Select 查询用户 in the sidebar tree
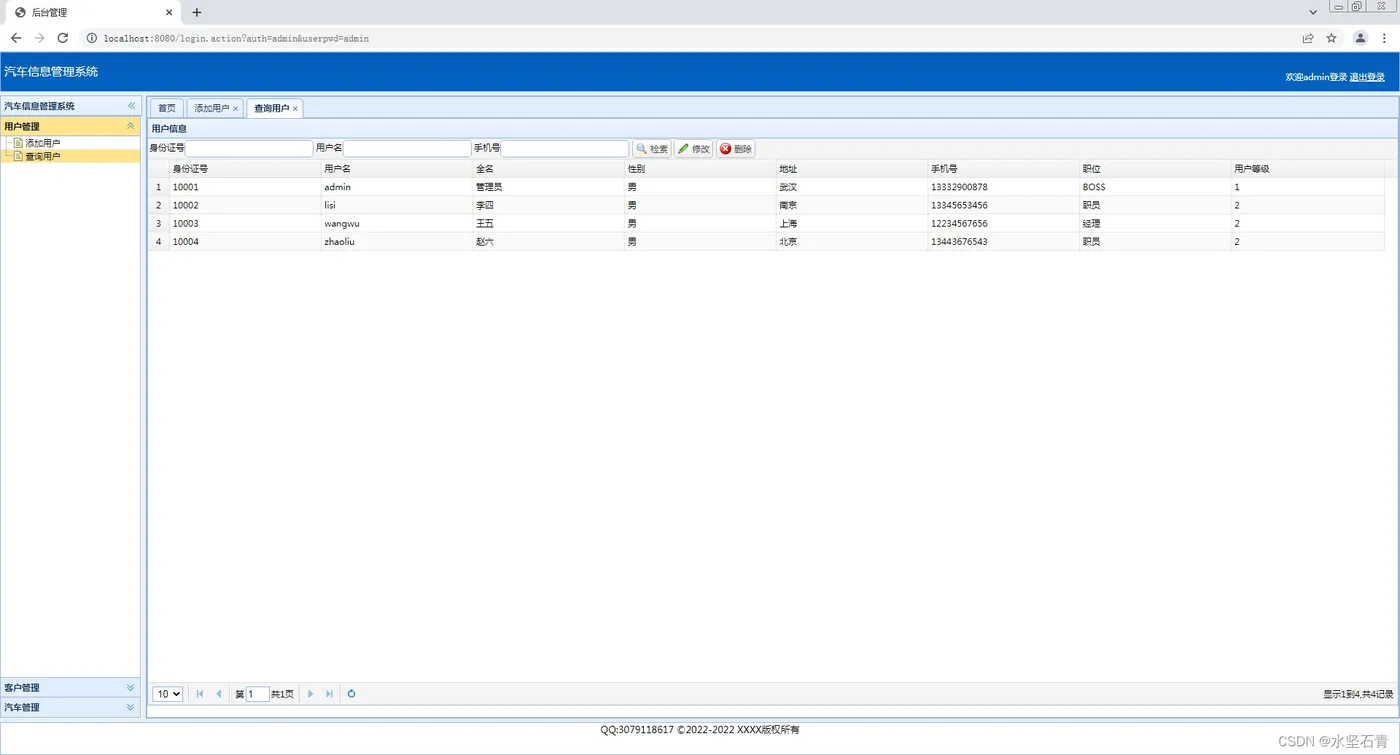 click(43, 156)
